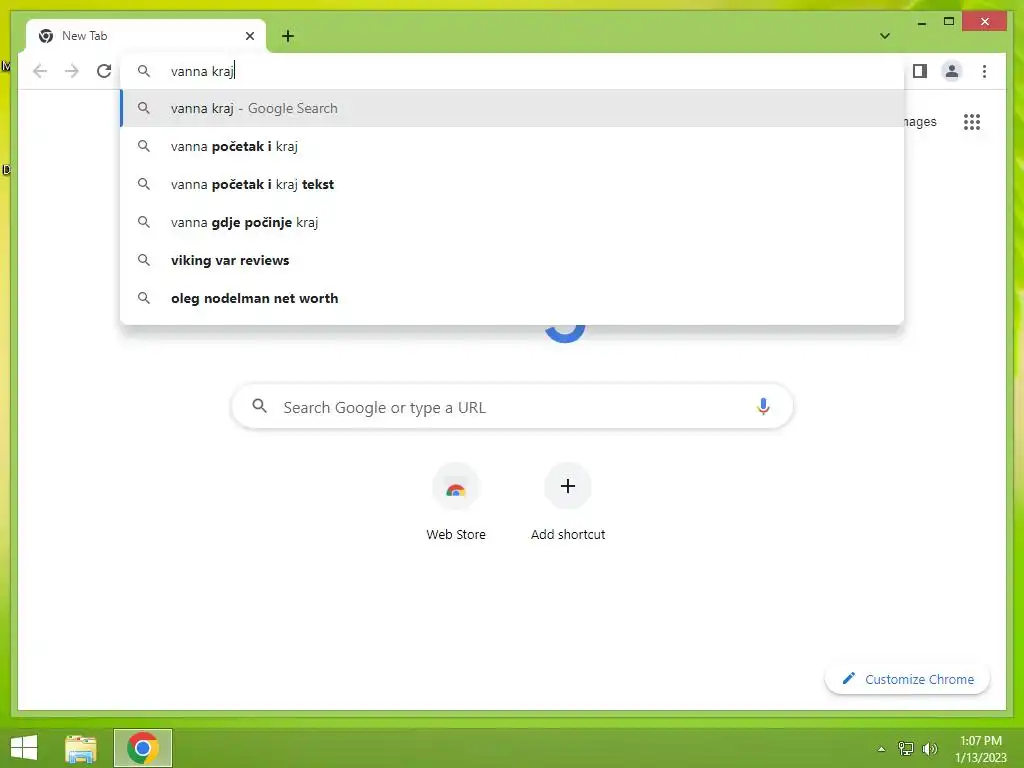
Task: Select the New Tab tab
Action: [146, 36]
